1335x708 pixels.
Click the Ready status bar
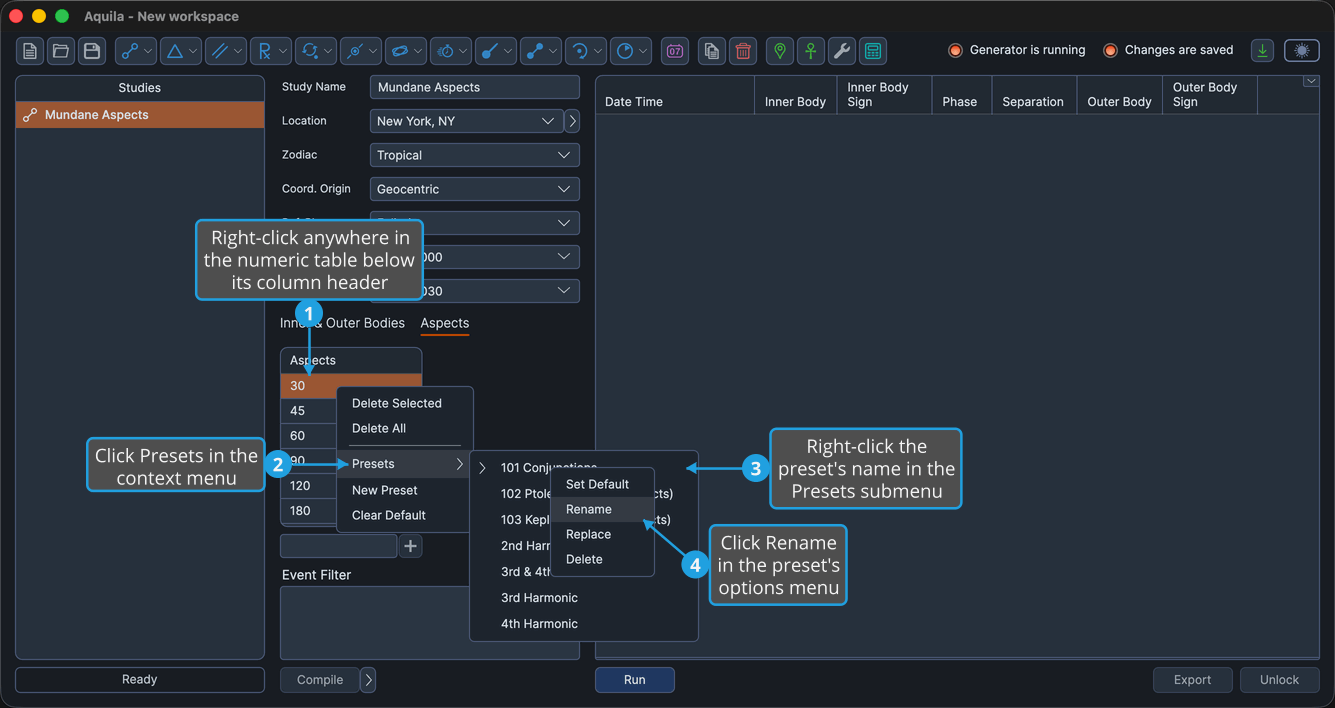tap(140, 680)
